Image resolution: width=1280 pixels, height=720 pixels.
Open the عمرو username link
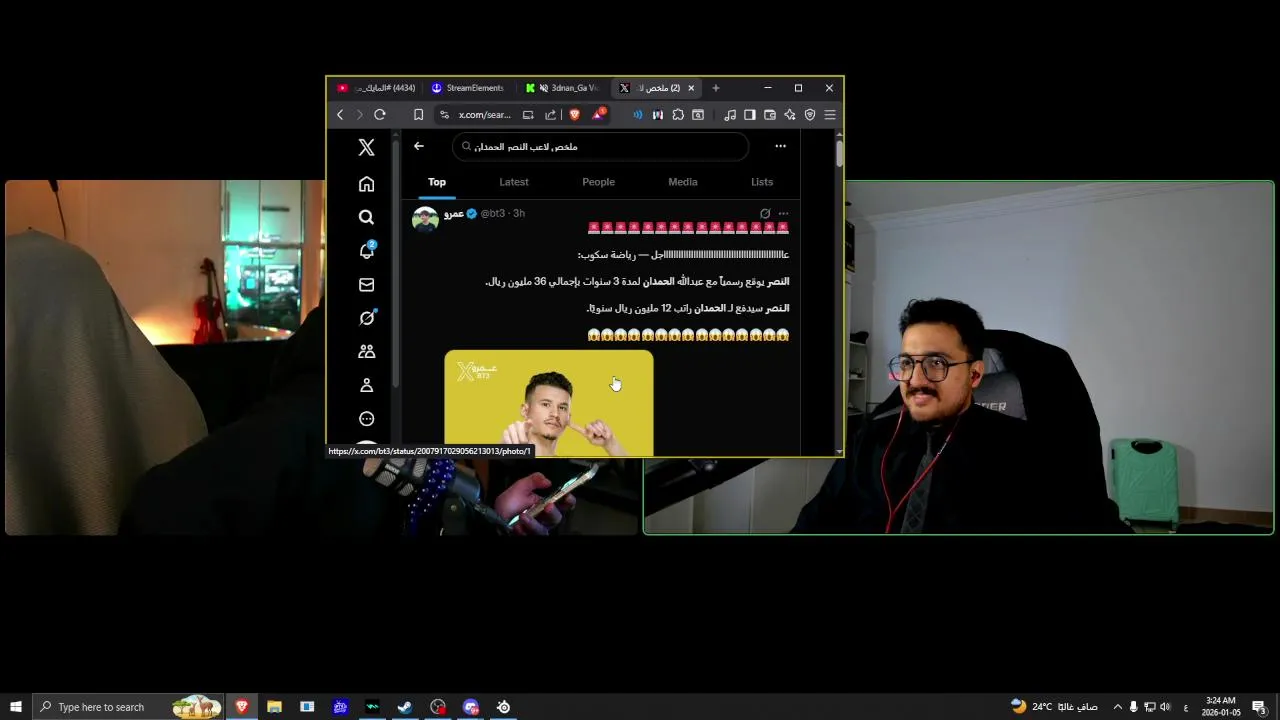click(454, 213)
